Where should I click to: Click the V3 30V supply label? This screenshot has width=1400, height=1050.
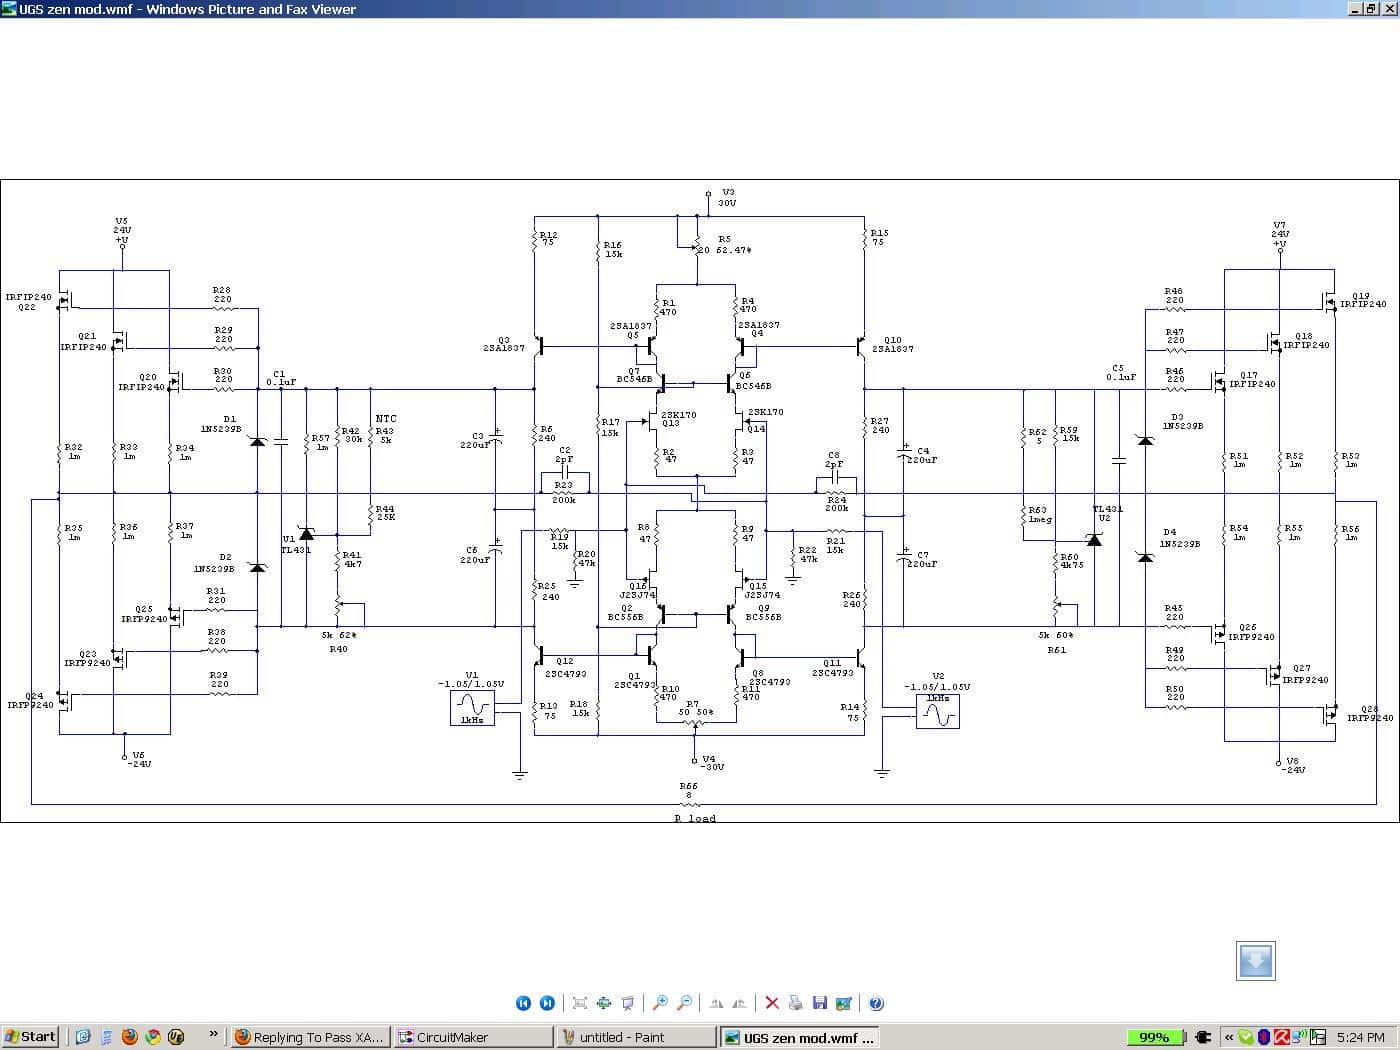tap(727, 197)
